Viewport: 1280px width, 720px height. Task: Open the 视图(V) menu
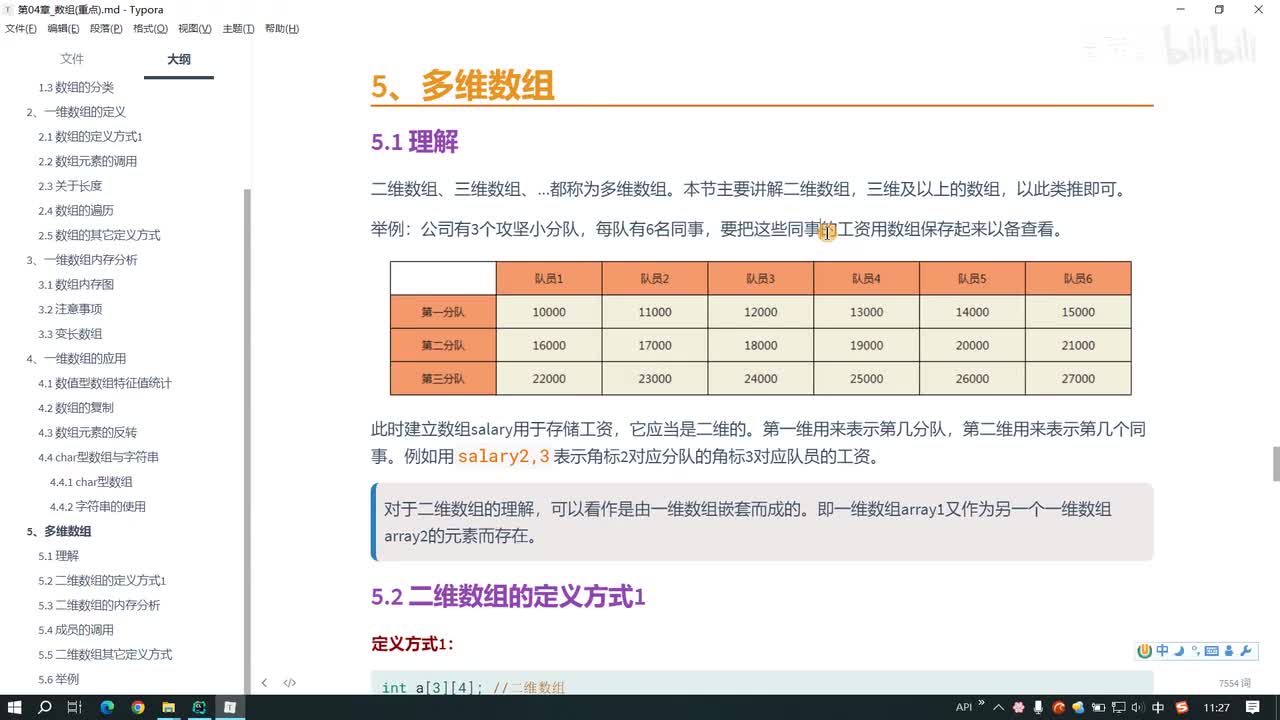point(194,29)
